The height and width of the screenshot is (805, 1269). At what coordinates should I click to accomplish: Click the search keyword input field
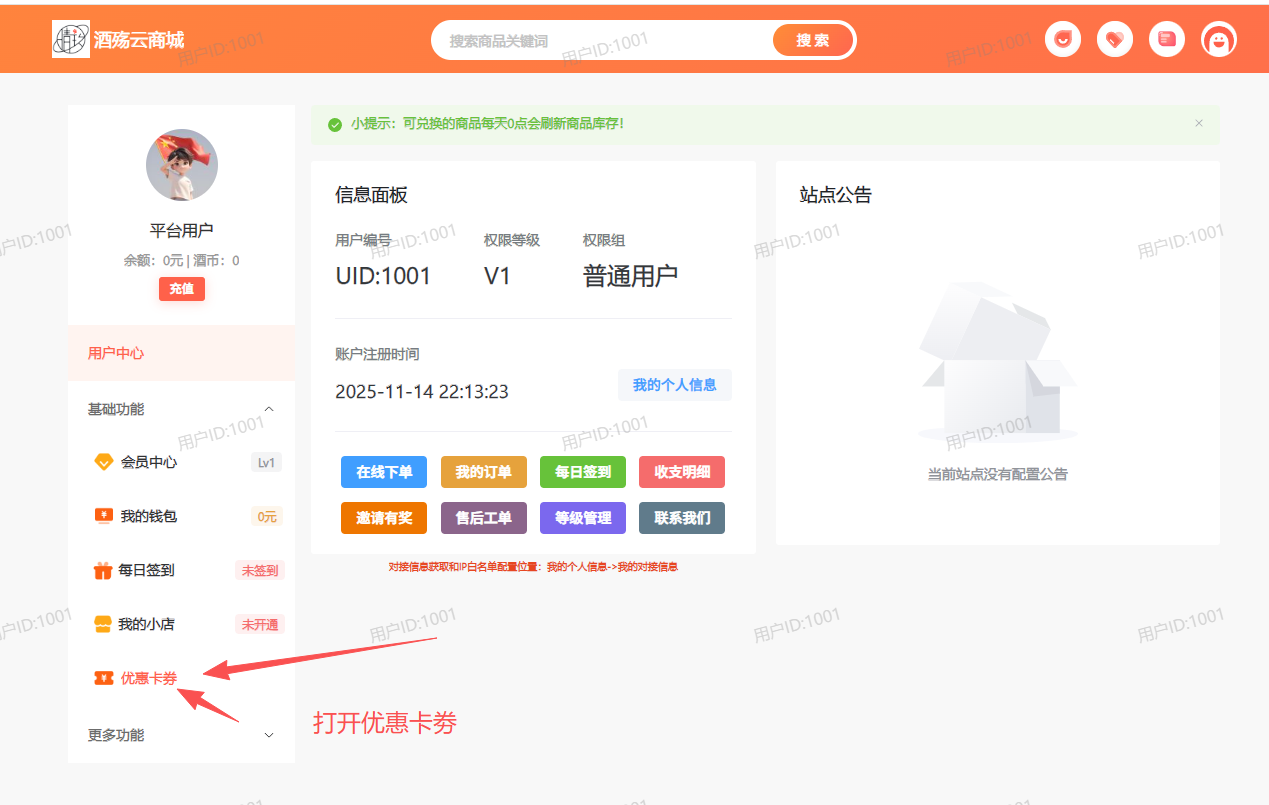(x=600, y=39)
